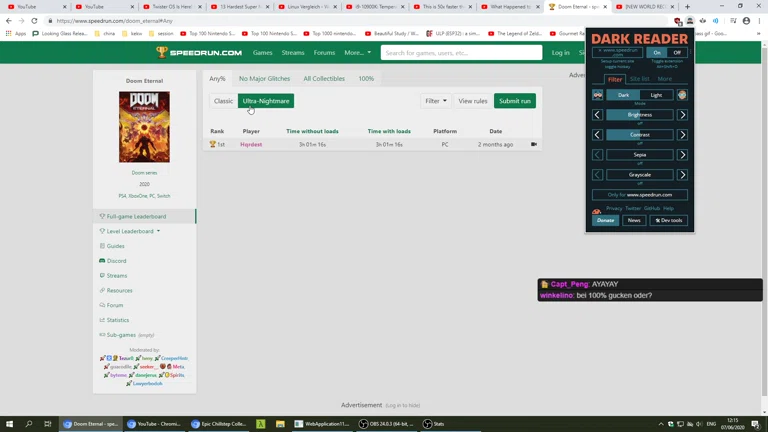Viewport: 768px width, 432px height.
Task: Decrease Contrast with the left arrow
Action: [x=598, y=135]
